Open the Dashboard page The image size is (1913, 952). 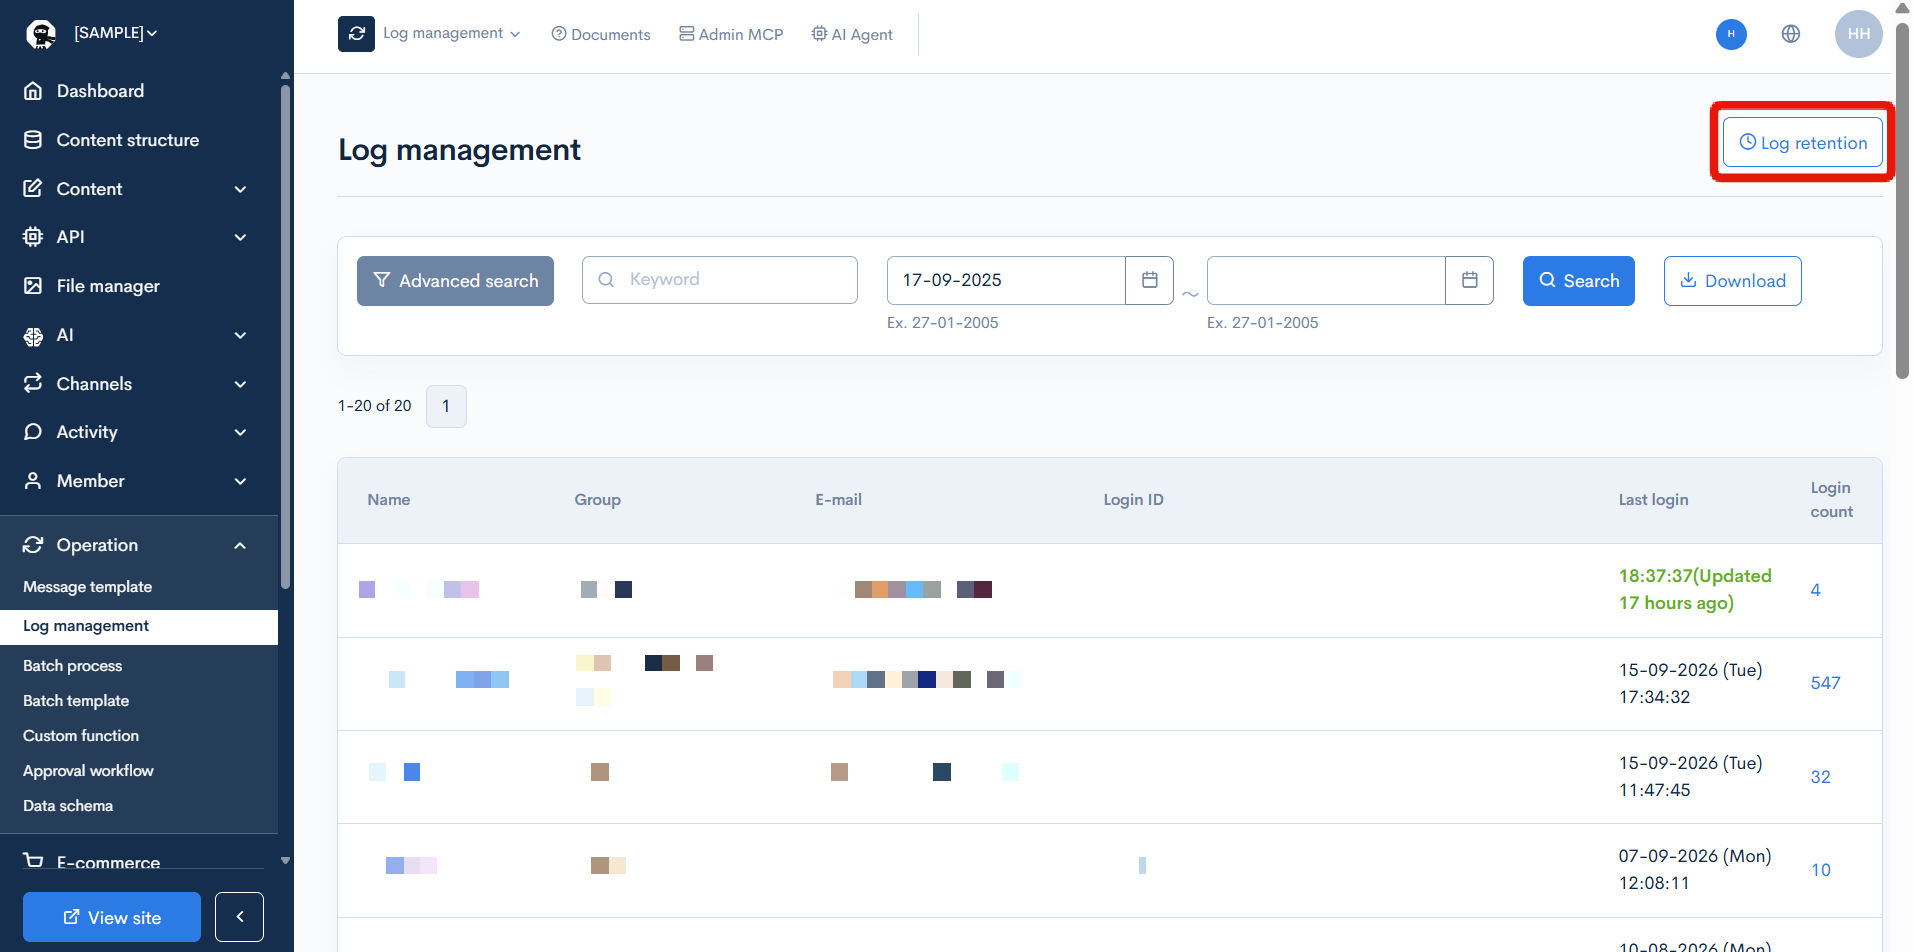(x=100, y=91)
